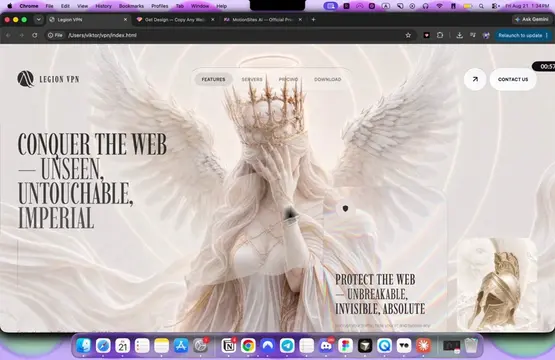Open the Chrome app menu
The height and width of the screenshot is (360, 555).
29,6
